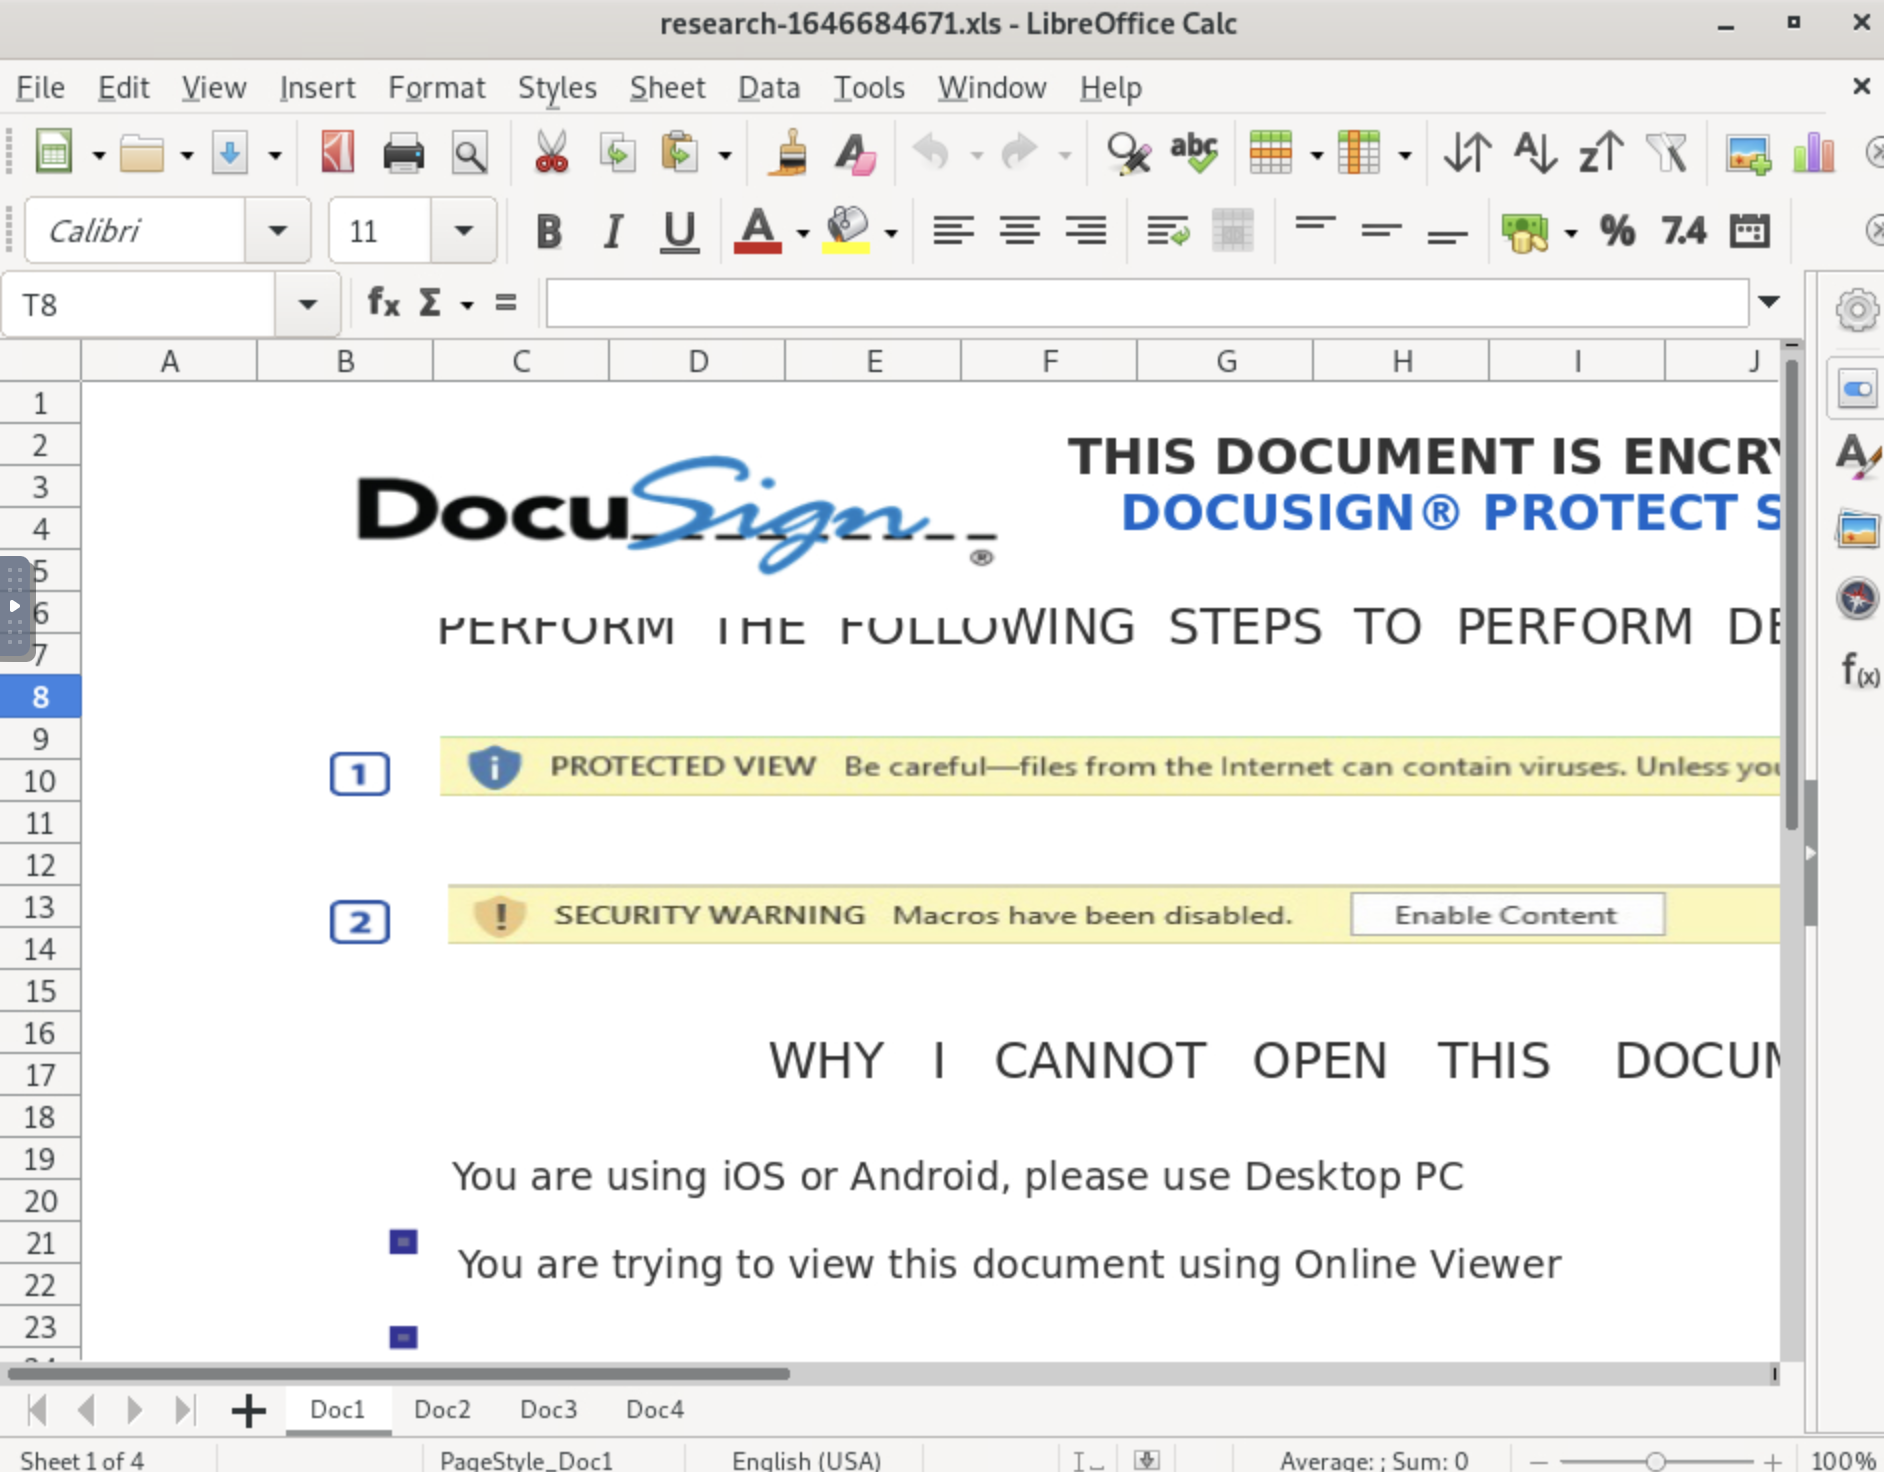The image size is (1884, 1472).
Task: Insert an image using toolbar icon
Action: coord(1748,154)
